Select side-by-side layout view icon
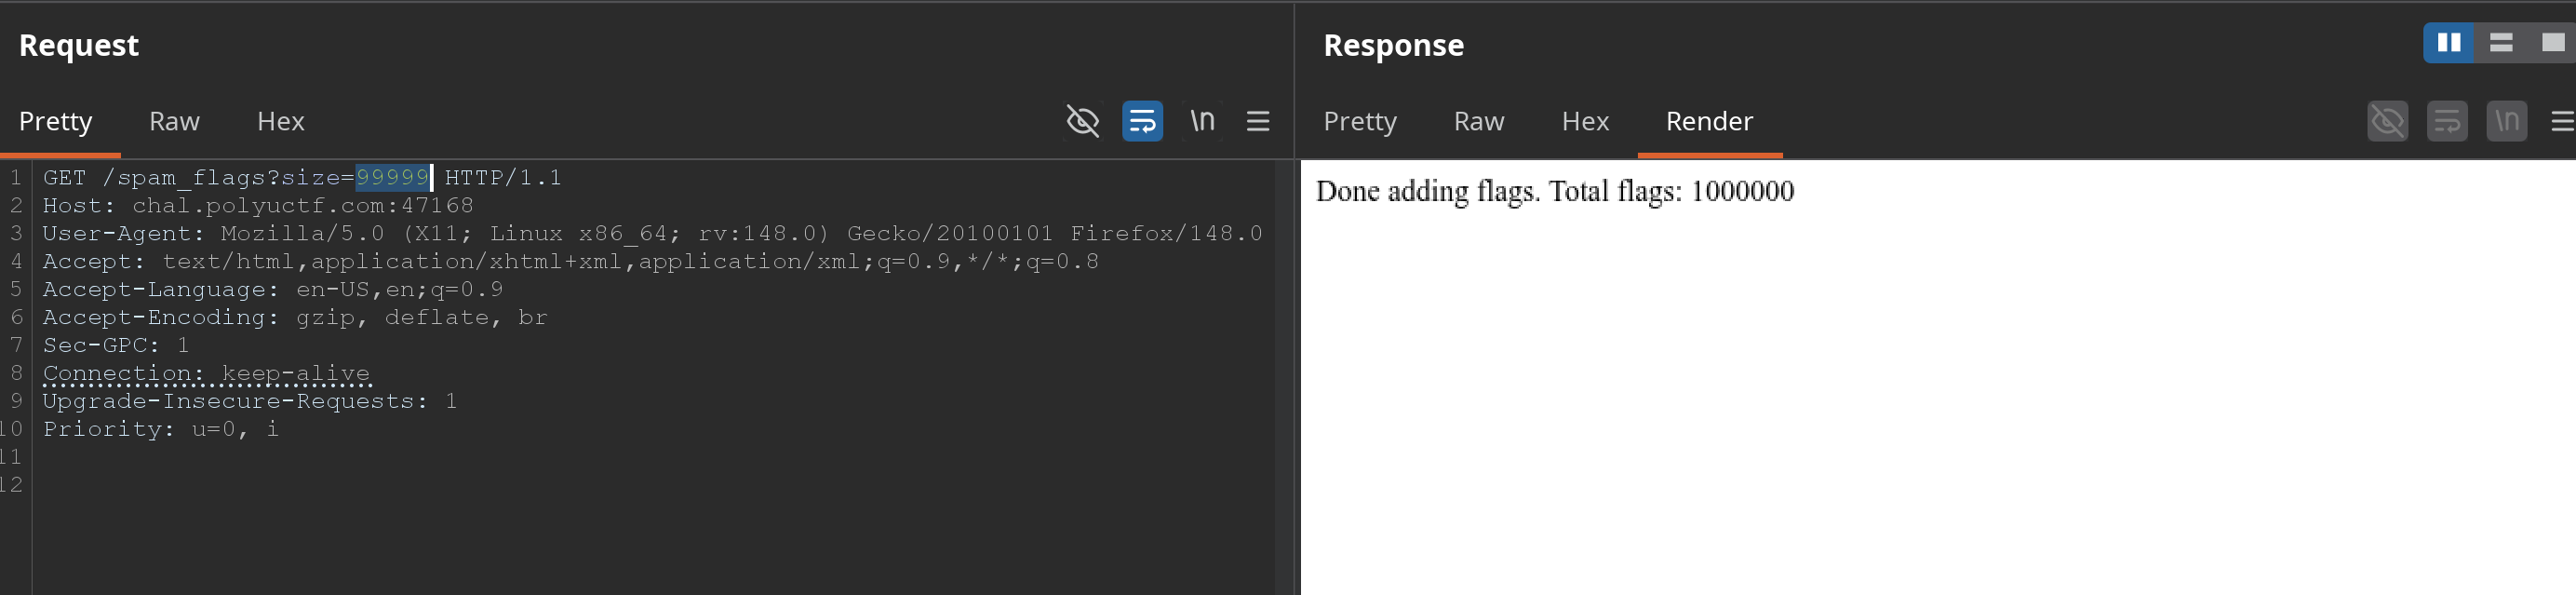This screenshot has height=595, width=2576. point(2449,43)
